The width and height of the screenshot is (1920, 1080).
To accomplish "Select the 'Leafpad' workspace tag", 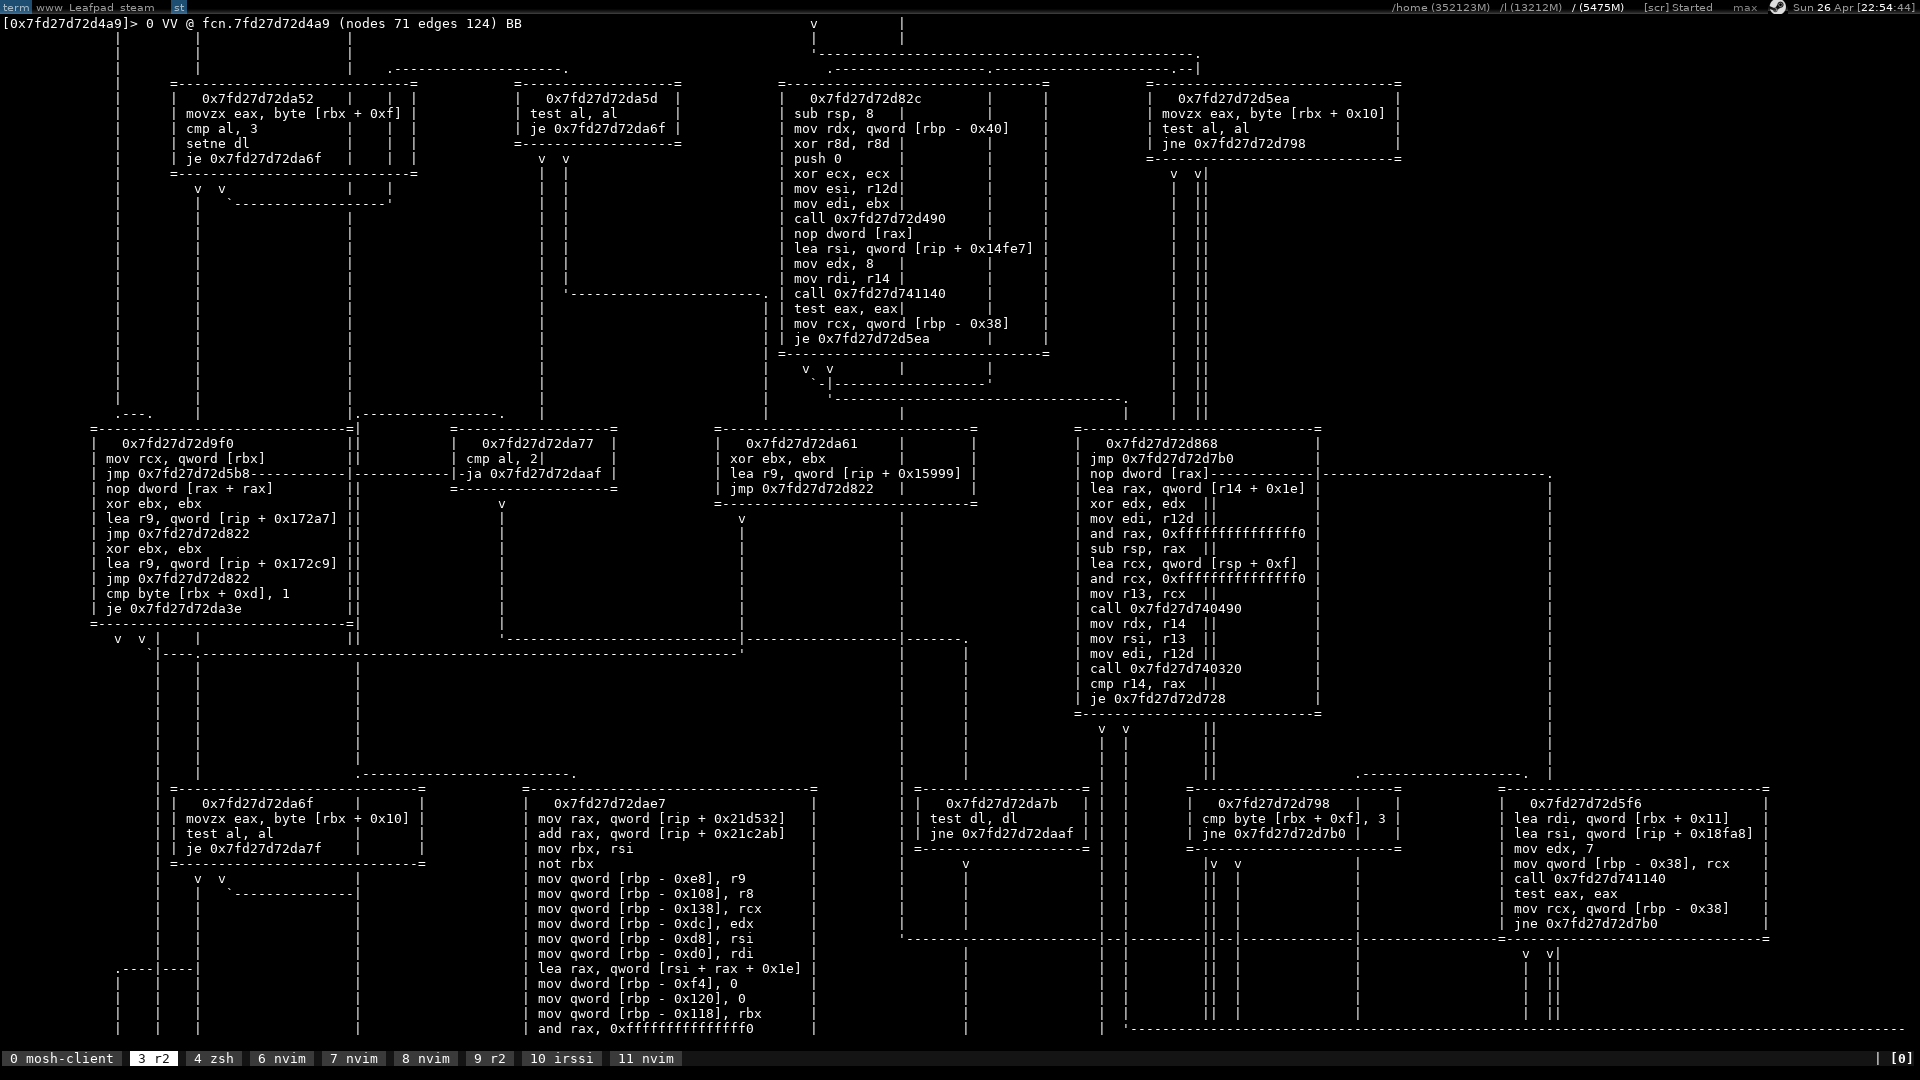I will tap(91, 7).
